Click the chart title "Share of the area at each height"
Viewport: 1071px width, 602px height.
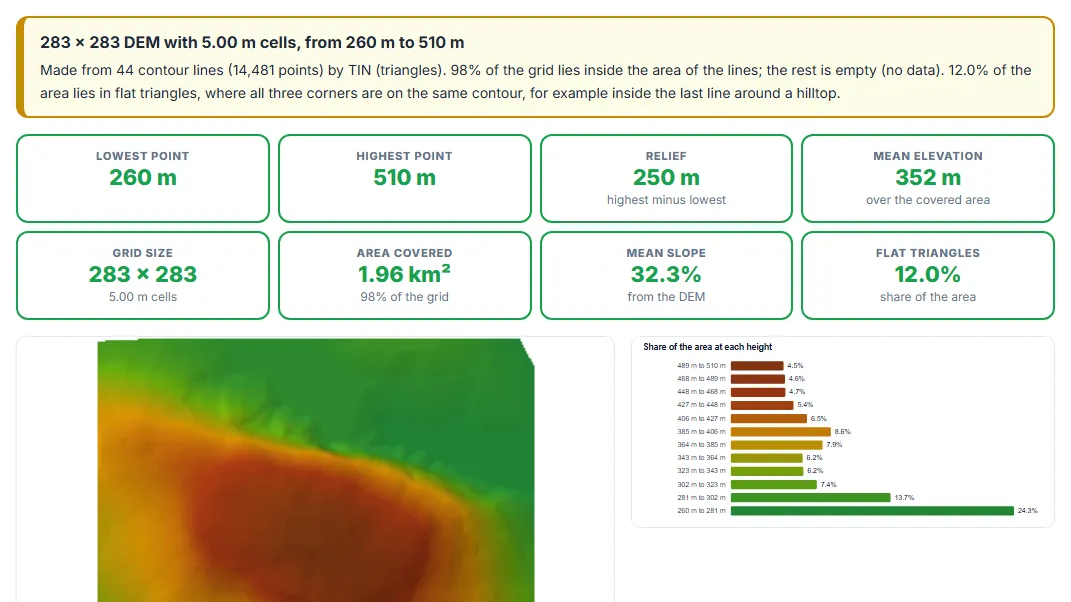coord(708,347)
